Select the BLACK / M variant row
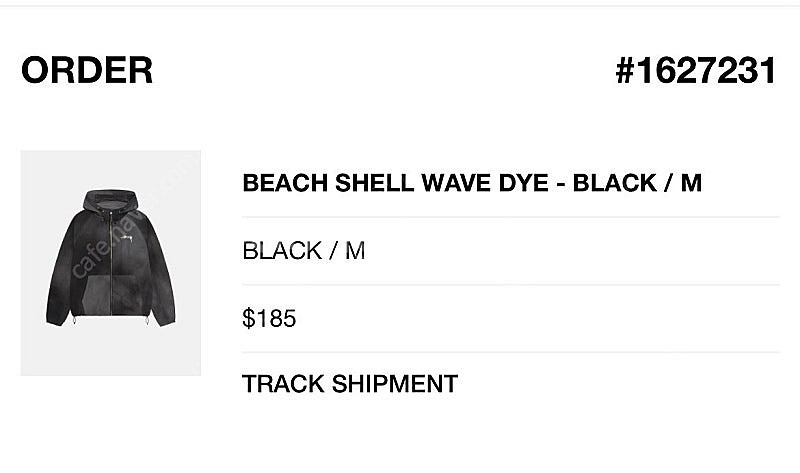 [303, 251]
